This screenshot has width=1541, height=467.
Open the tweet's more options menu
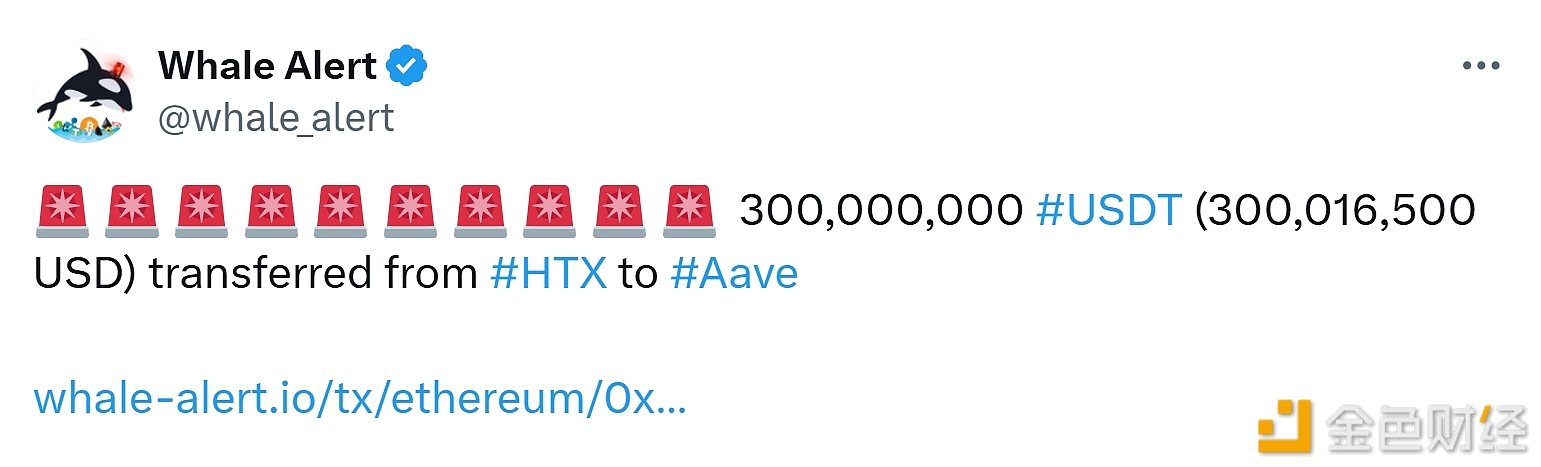pyautogui.click(x=1480, y=66)
